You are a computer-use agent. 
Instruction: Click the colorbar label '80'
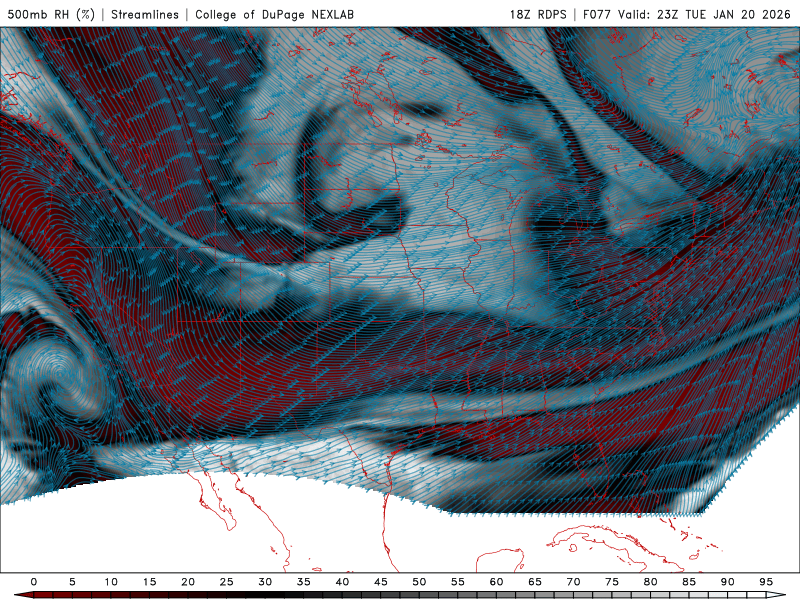(650, 582)
